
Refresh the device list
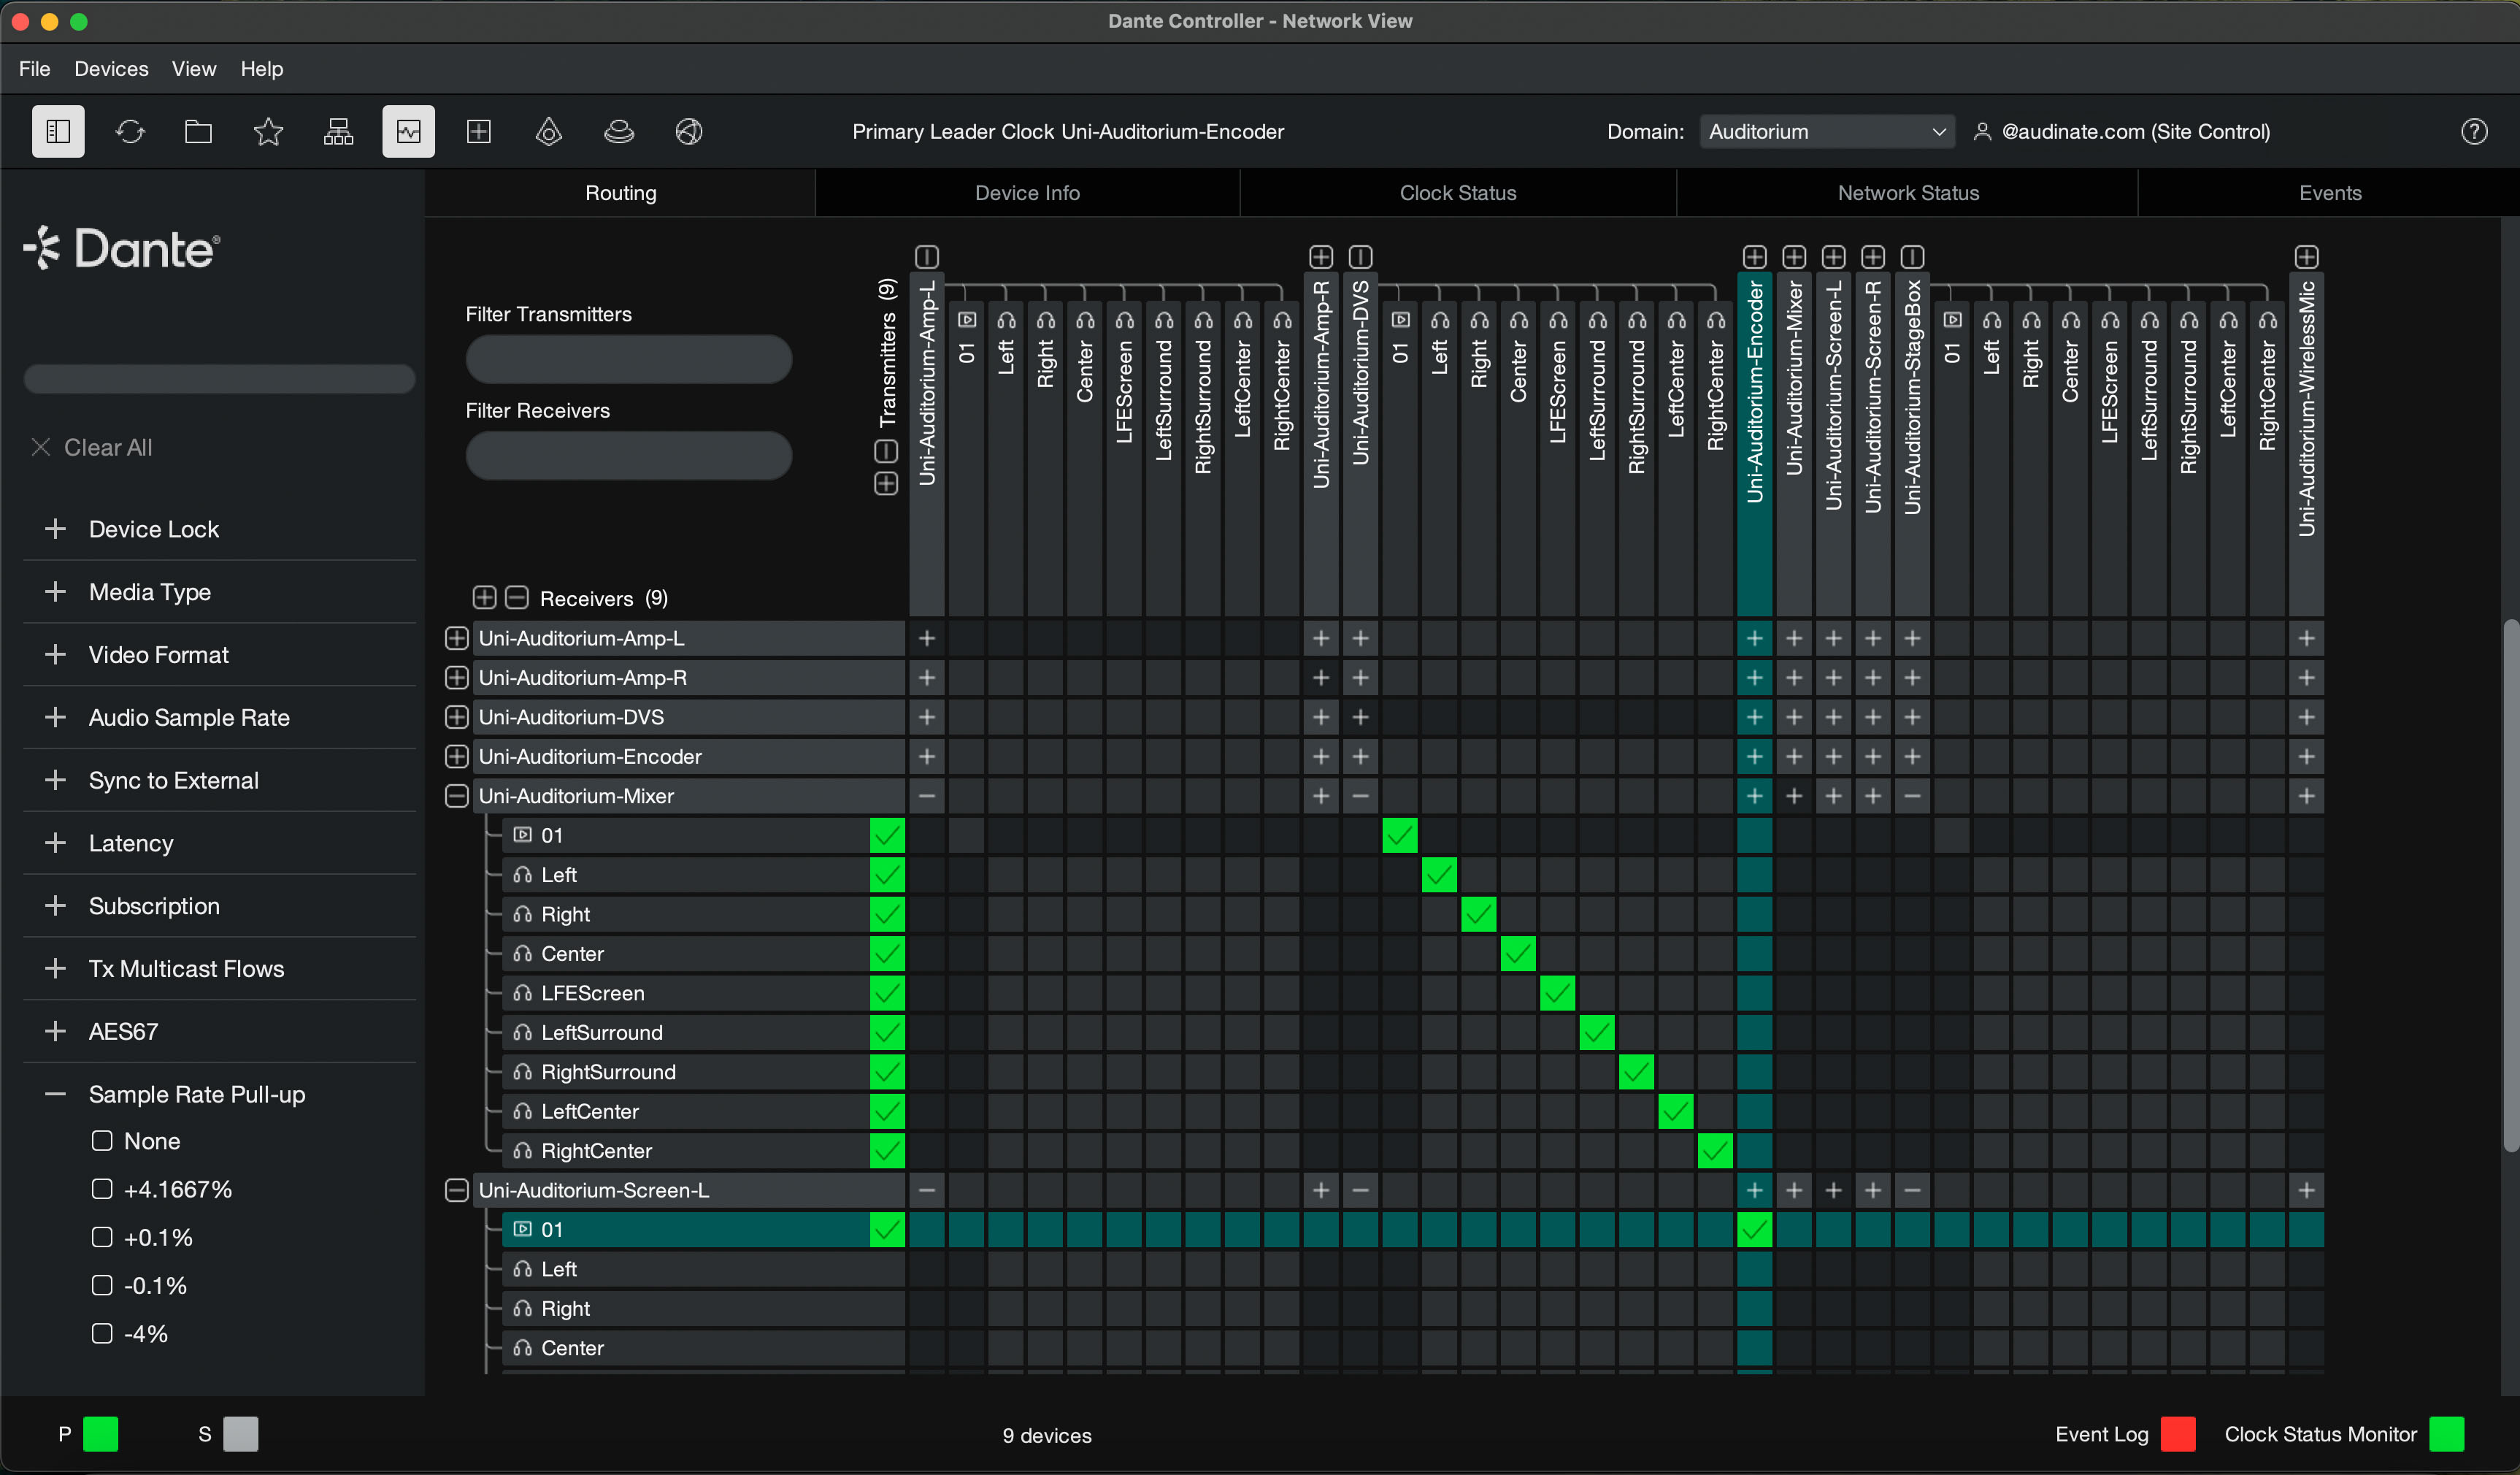click(130, 131)
